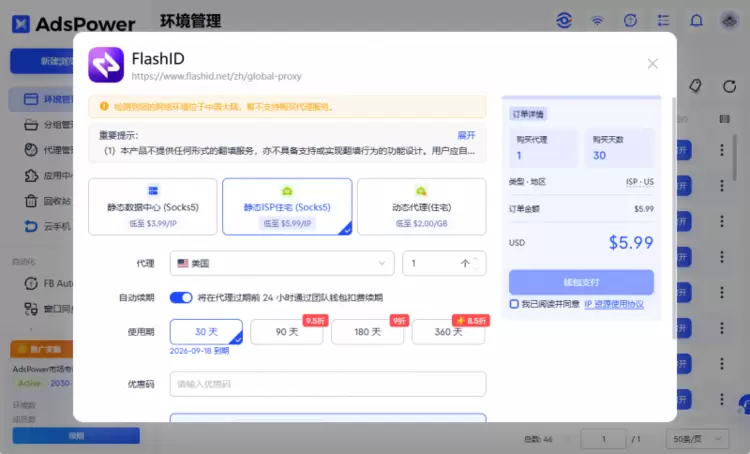Open 回收站 in the sidebar

pos(48,201)
